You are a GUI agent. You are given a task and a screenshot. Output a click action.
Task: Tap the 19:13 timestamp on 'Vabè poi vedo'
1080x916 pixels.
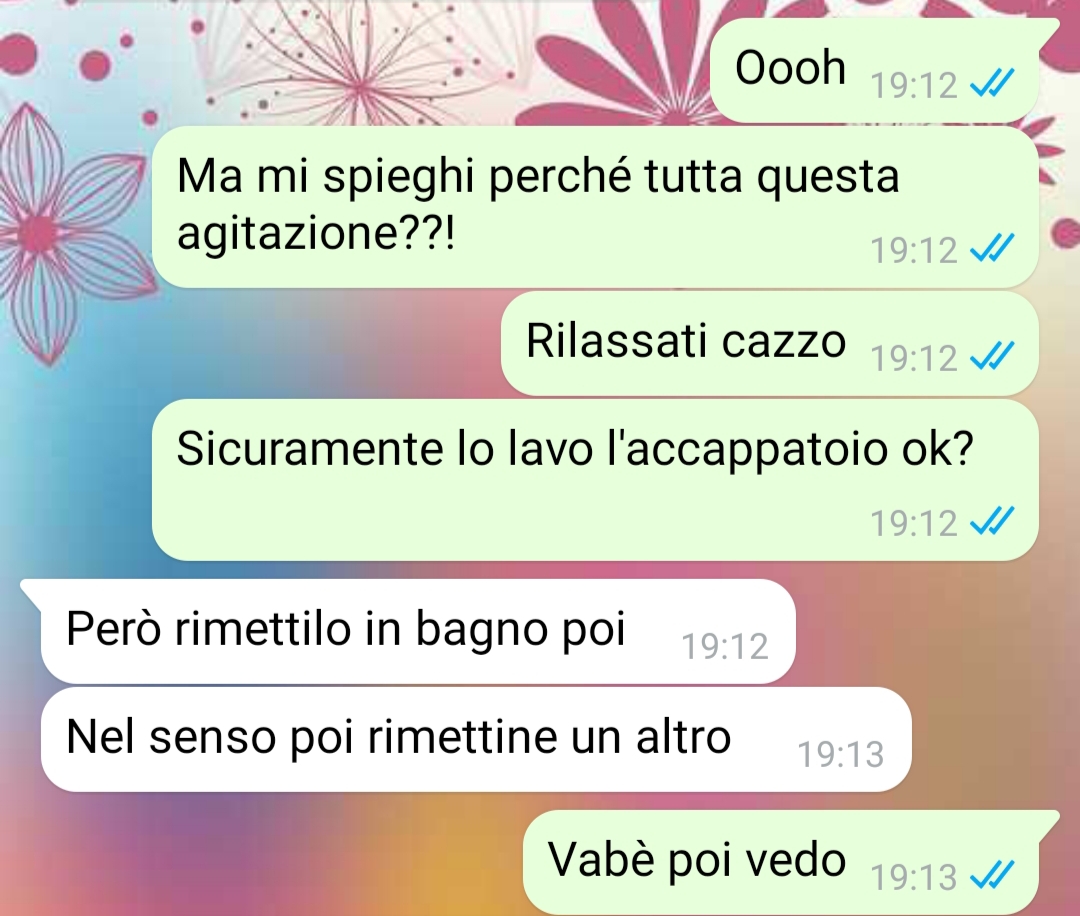click(914, 877)
